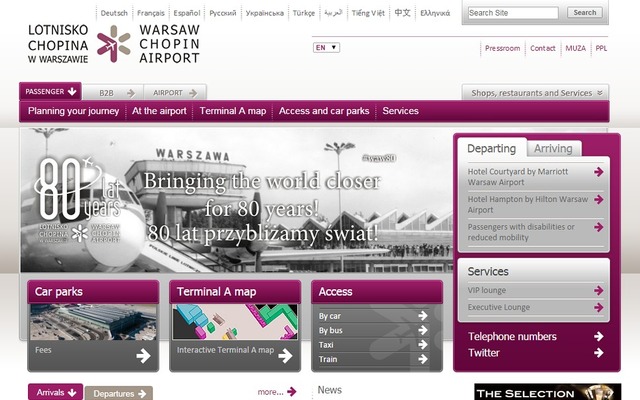Open the Twitter link

[x=484, y=353]
